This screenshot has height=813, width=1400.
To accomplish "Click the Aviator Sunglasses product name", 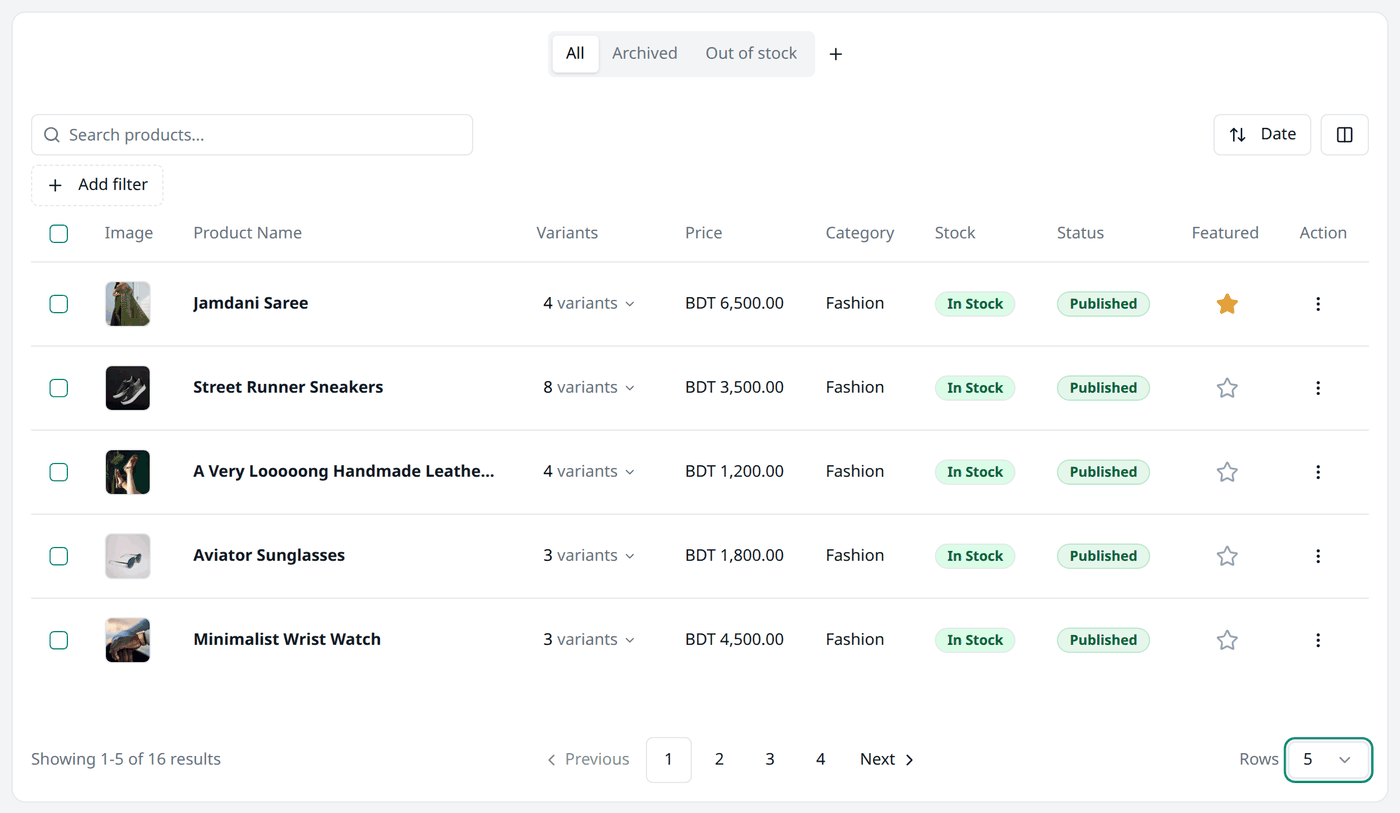I will [x=269, y=556].
